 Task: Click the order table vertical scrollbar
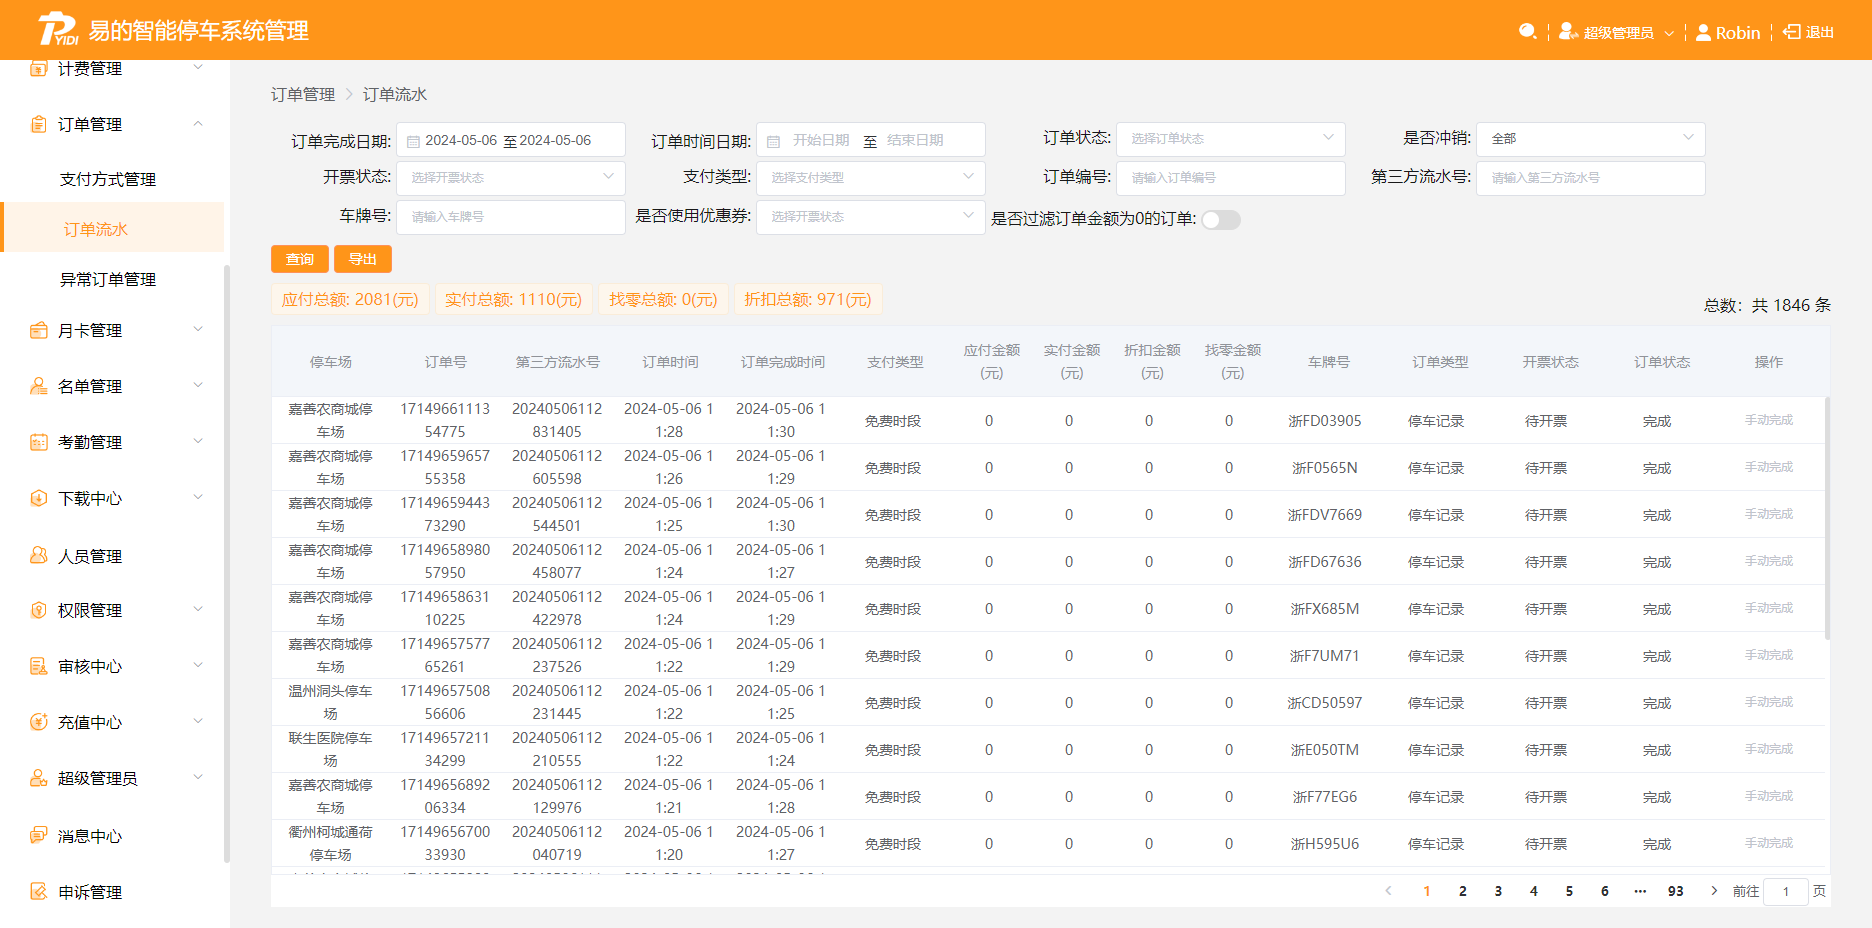pyautogui.click(x=1827, y=518)
